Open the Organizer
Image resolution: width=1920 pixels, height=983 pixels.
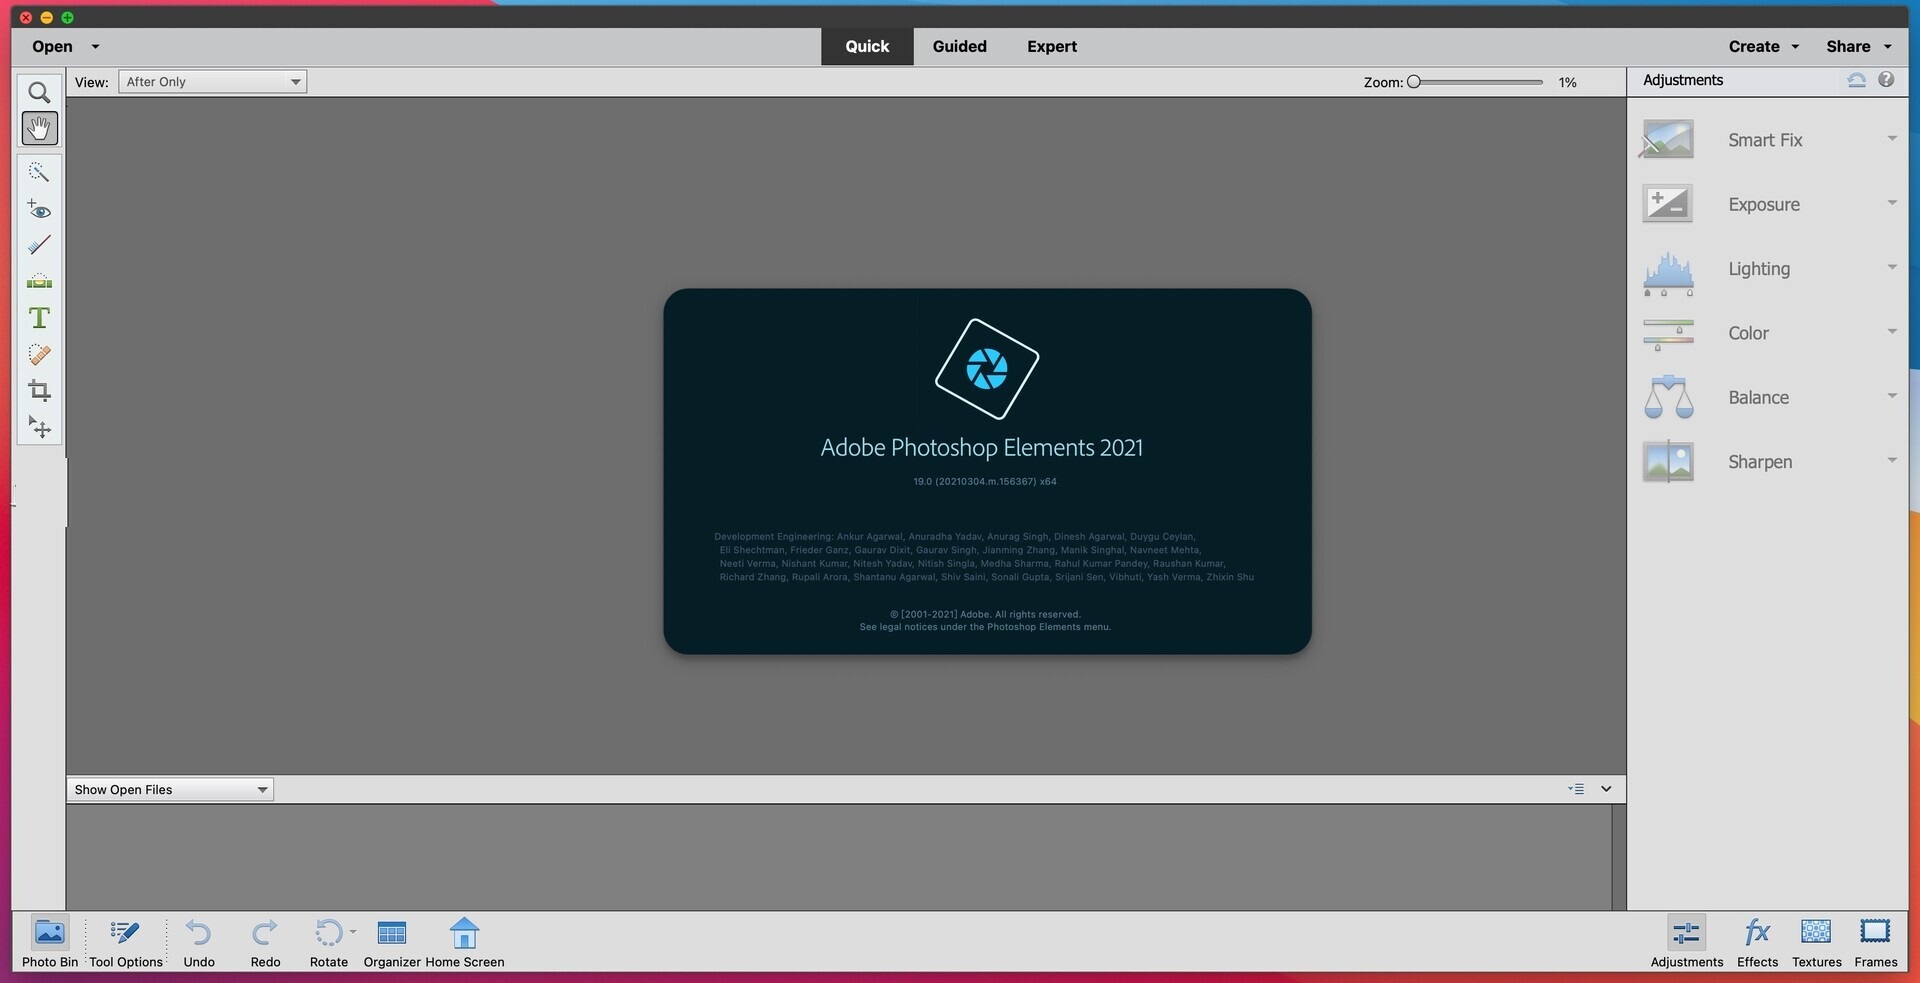[392, 943]
